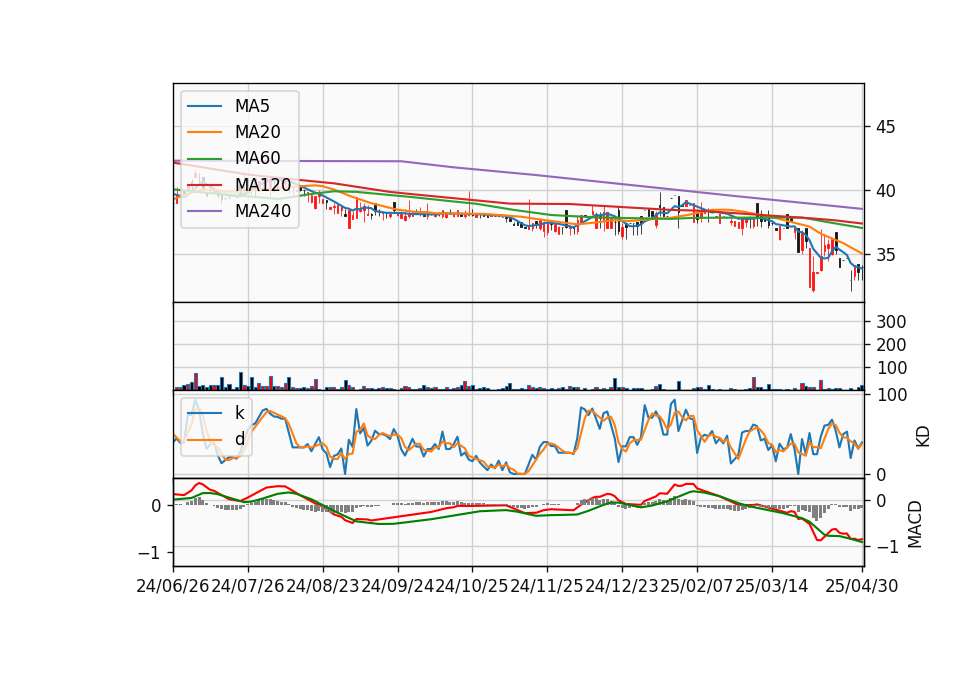This screenshot has height=690, width=960.
Task: Click the 25/03/14 date tick label
Action: click(771, 587)
